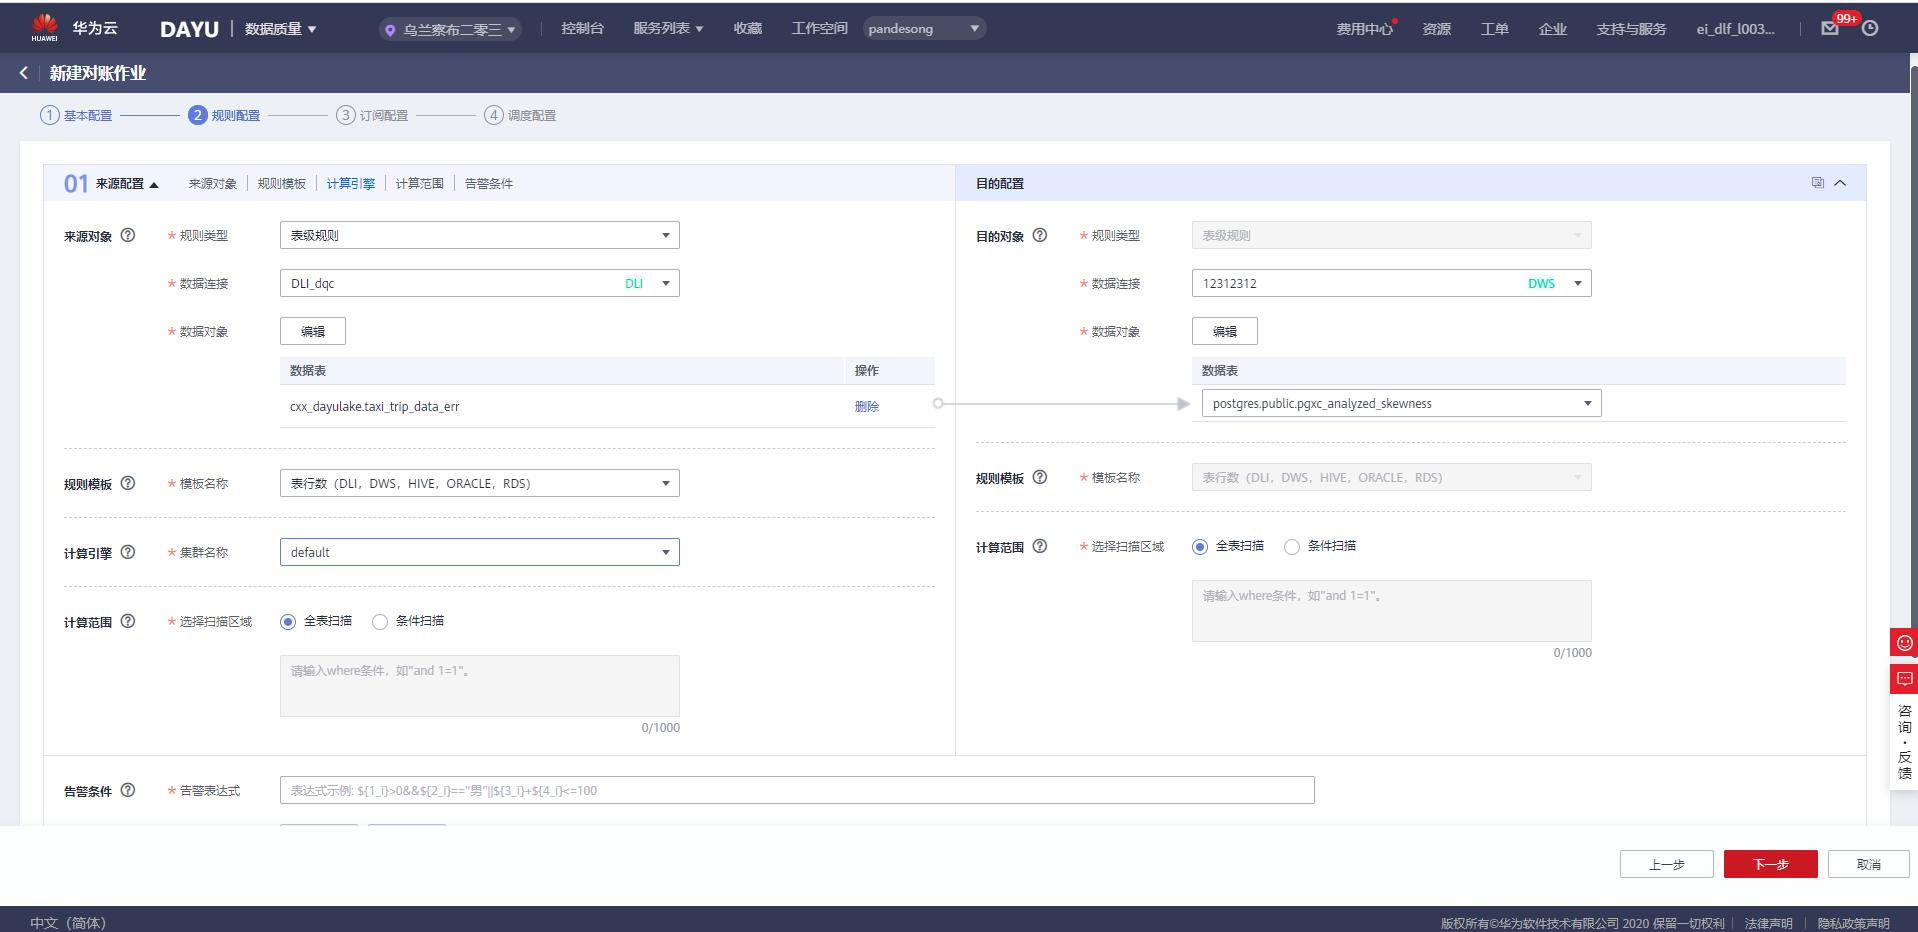Open 隐私政策声明 footer link
Image resolution: width=1918 pixels, height=932 pixels.
click(x=1853, y=923)
